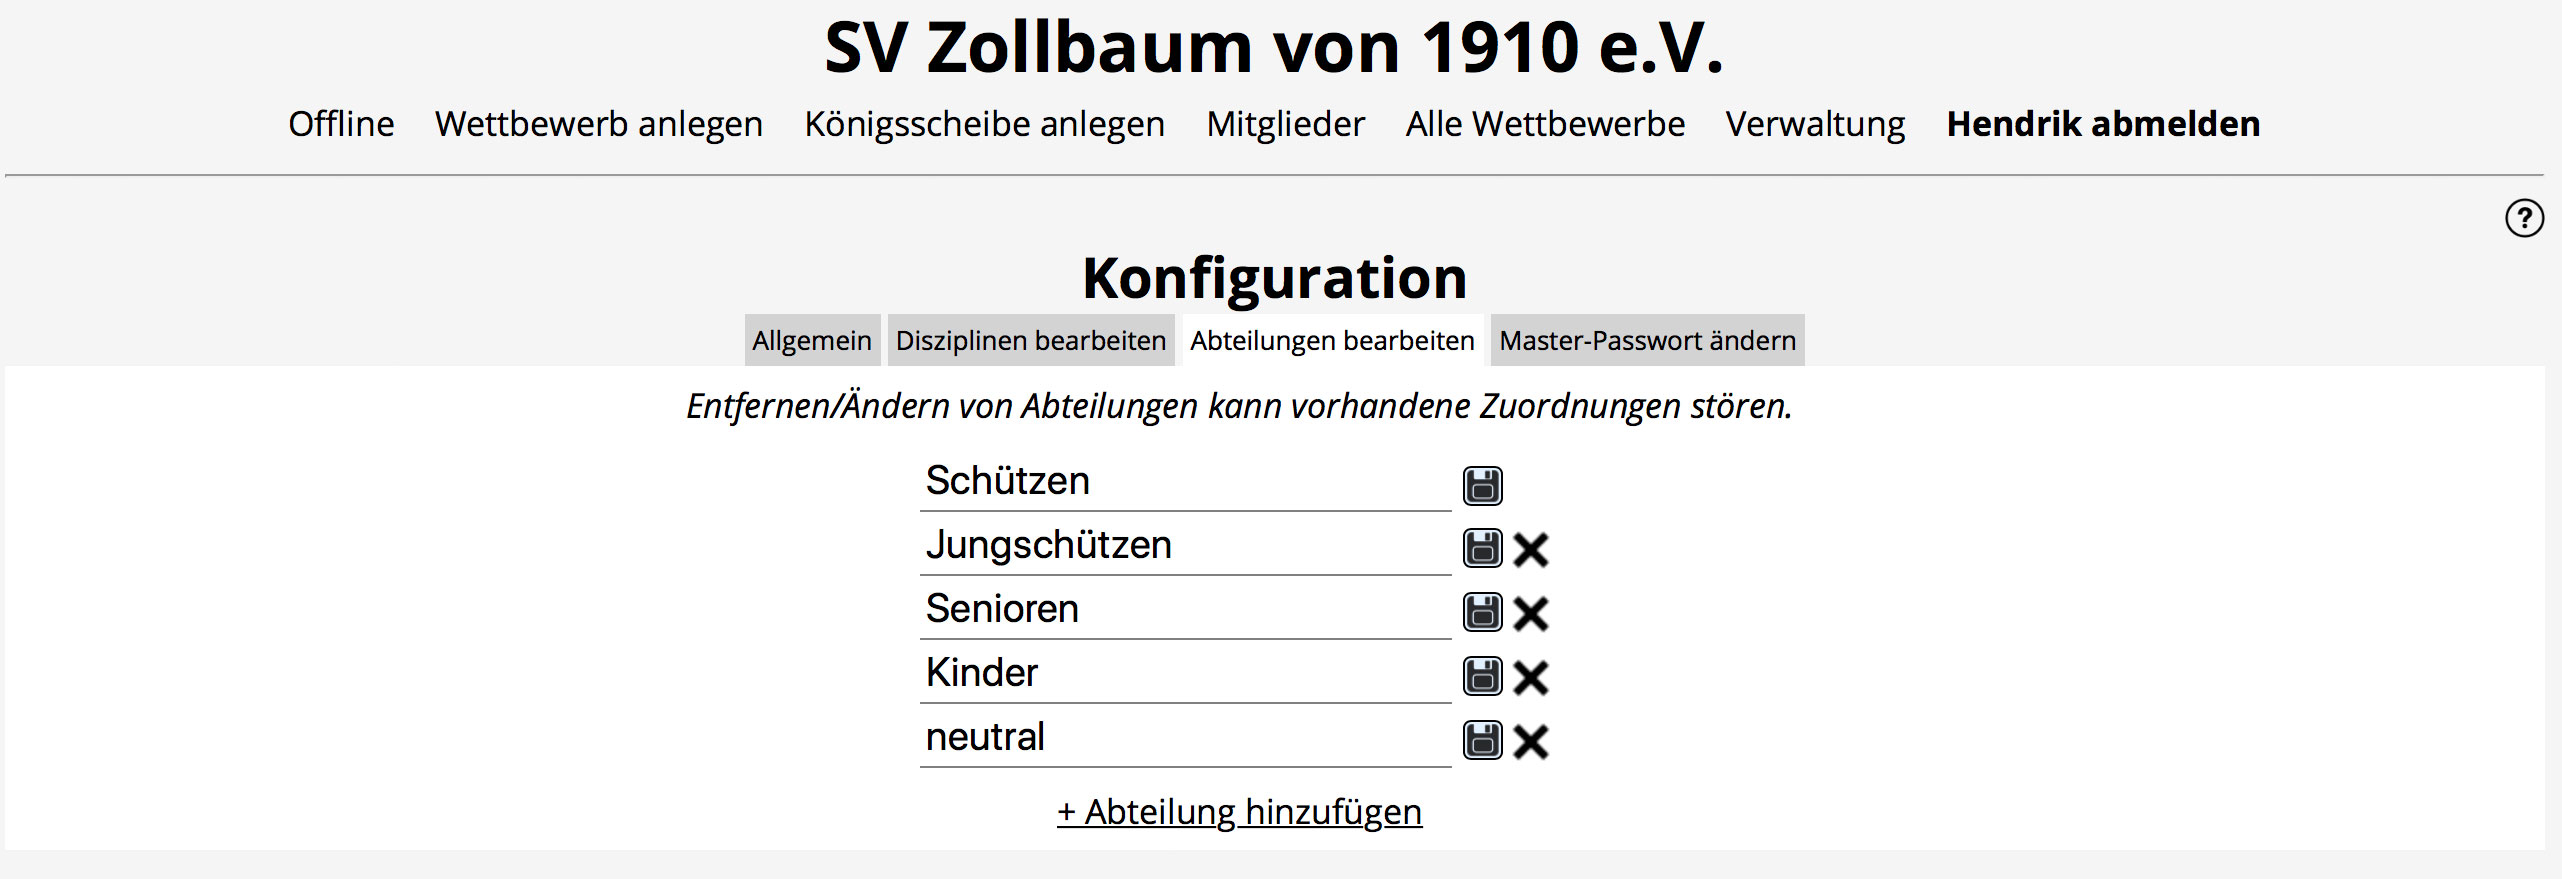
Task: Save the Kinder department entry
Action: point(1482,677)
